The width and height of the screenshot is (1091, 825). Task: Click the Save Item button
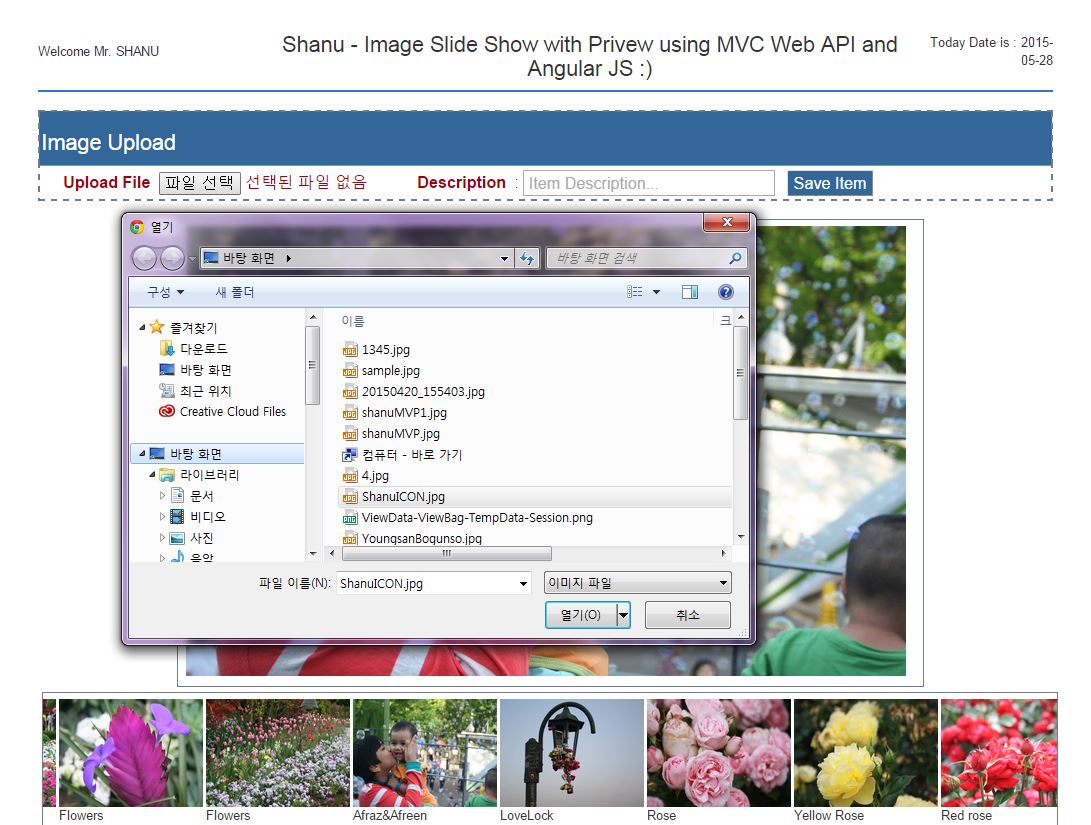pos(829,184)
